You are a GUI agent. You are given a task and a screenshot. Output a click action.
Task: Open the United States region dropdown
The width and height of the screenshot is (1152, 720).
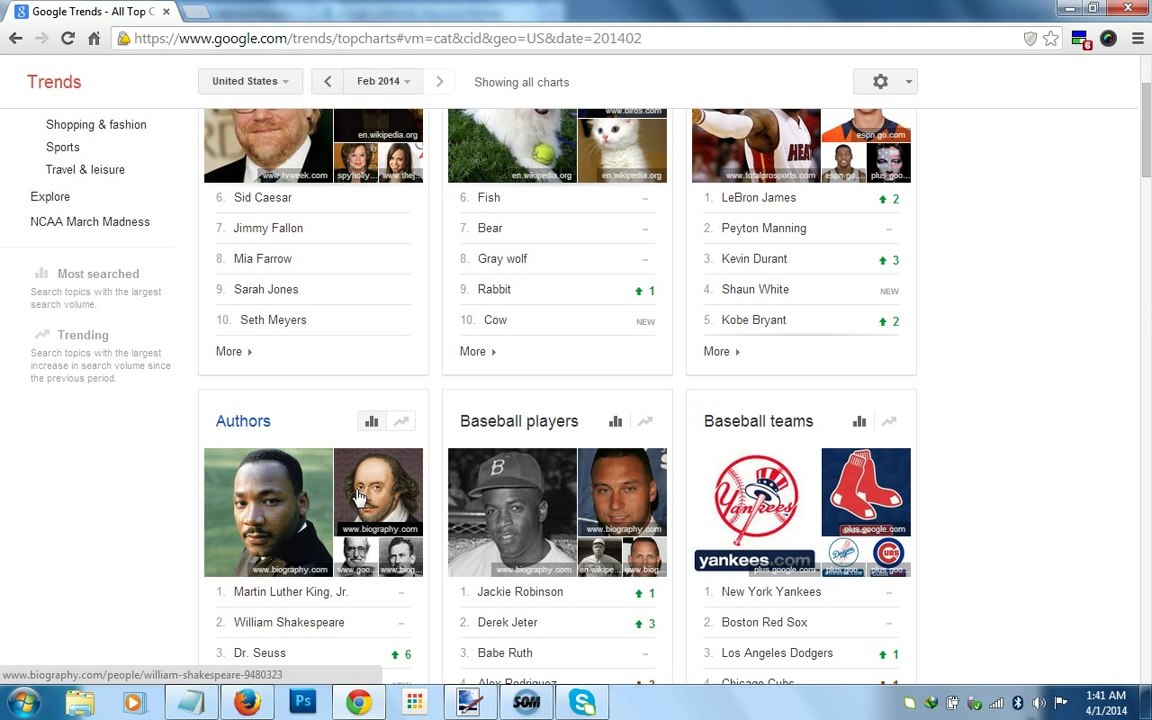[x=251, y=82]
